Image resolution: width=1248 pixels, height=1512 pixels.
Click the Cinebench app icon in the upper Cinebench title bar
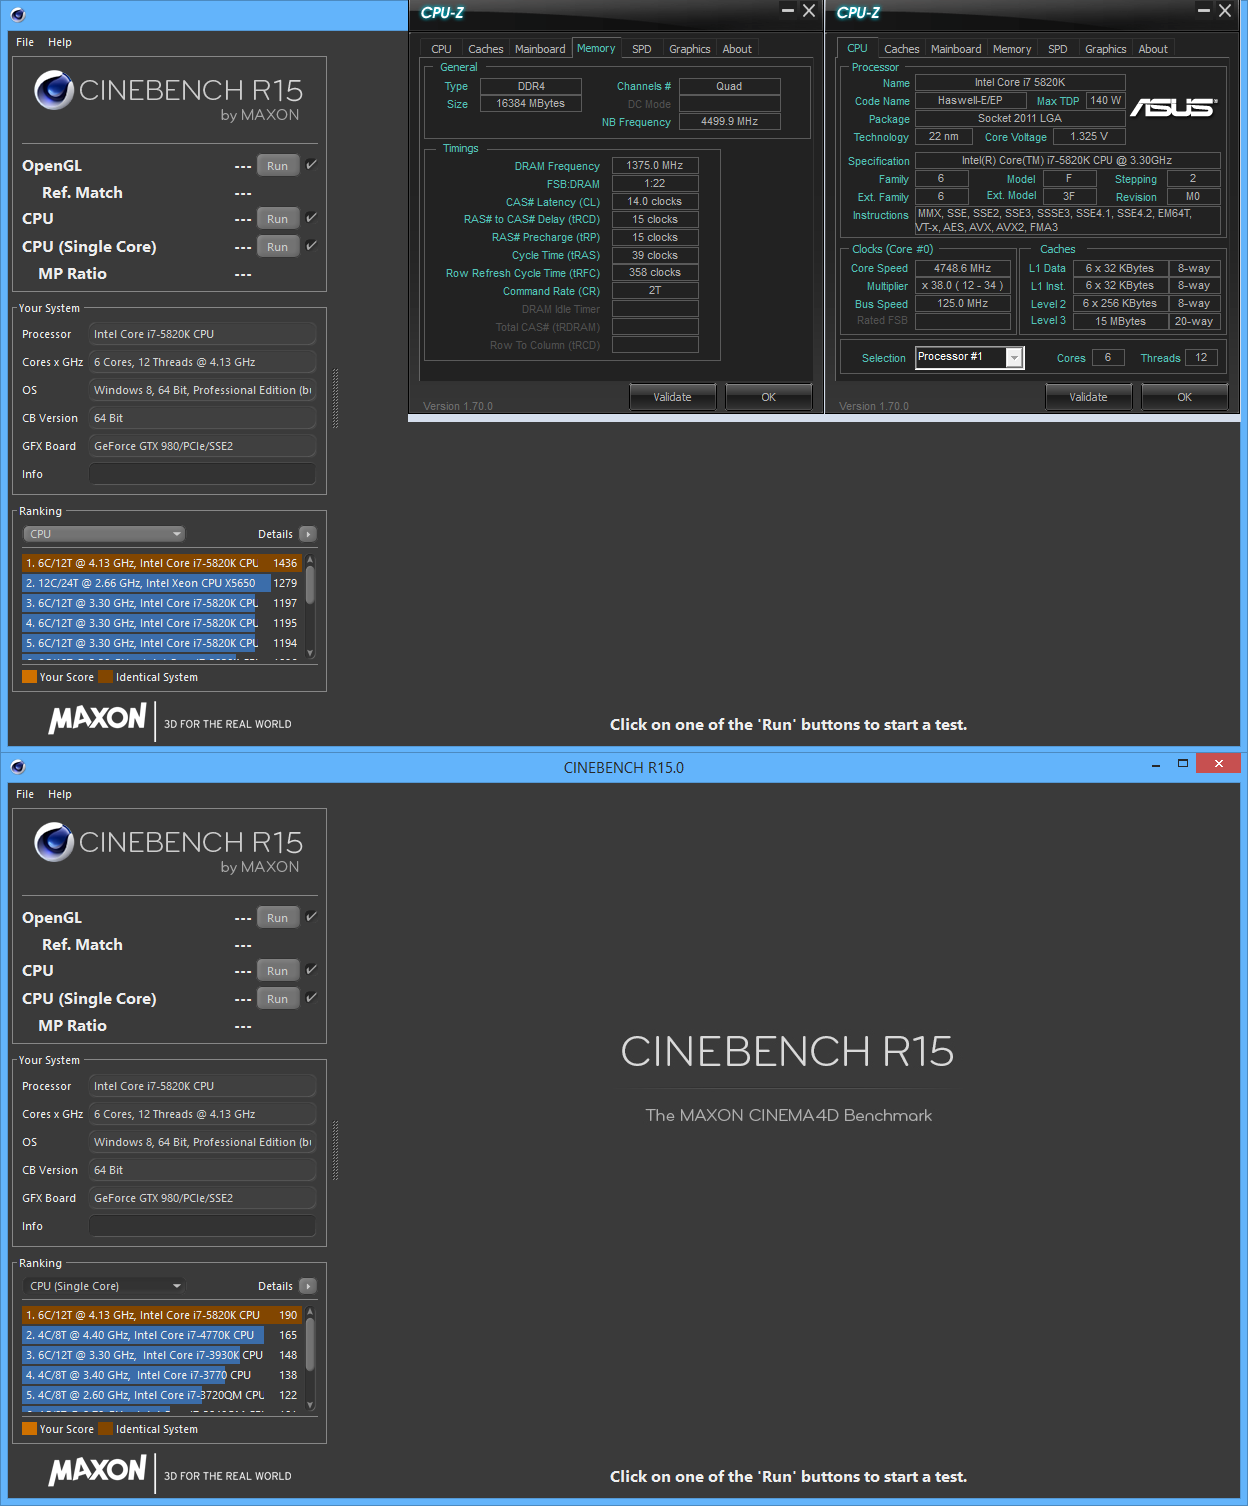pos(18,15)
